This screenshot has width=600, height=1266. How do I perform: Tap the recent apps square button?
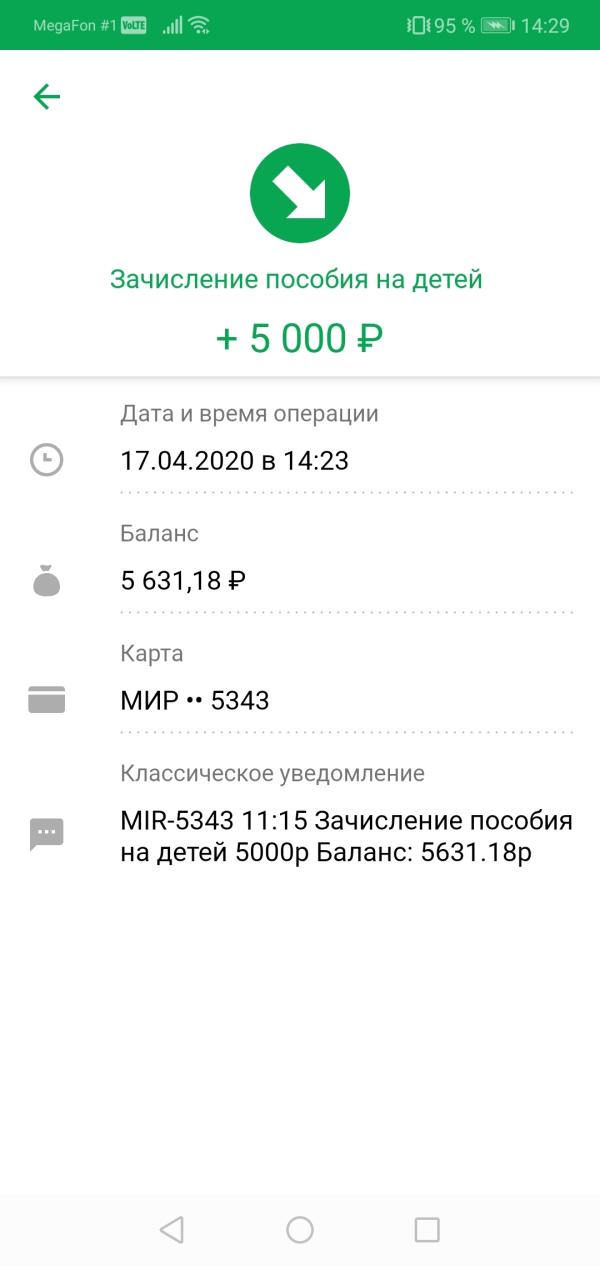coord(427,1229)
